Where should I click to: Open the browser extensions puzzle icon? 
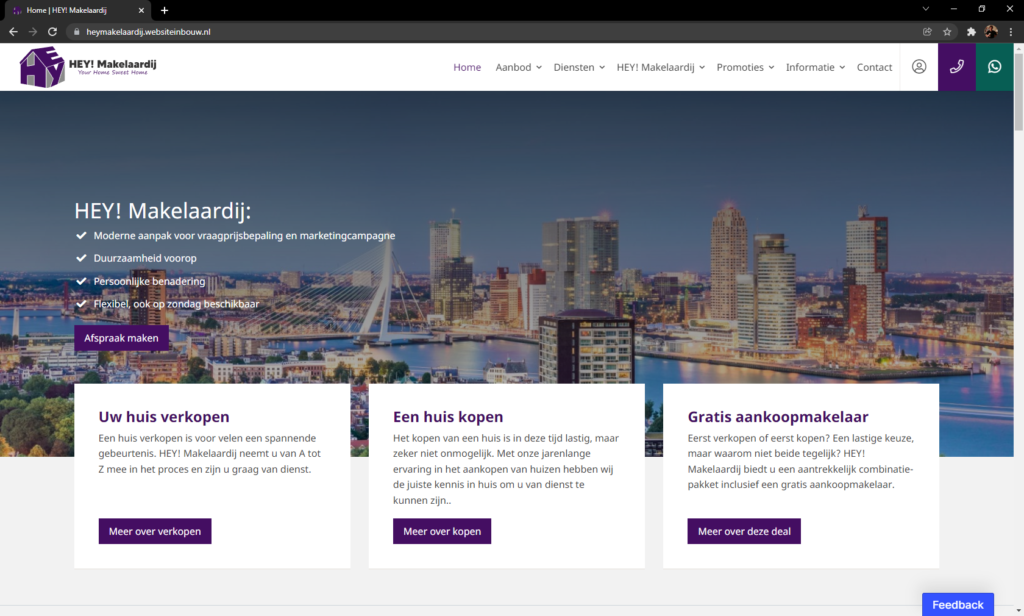[x=971, y=32]
